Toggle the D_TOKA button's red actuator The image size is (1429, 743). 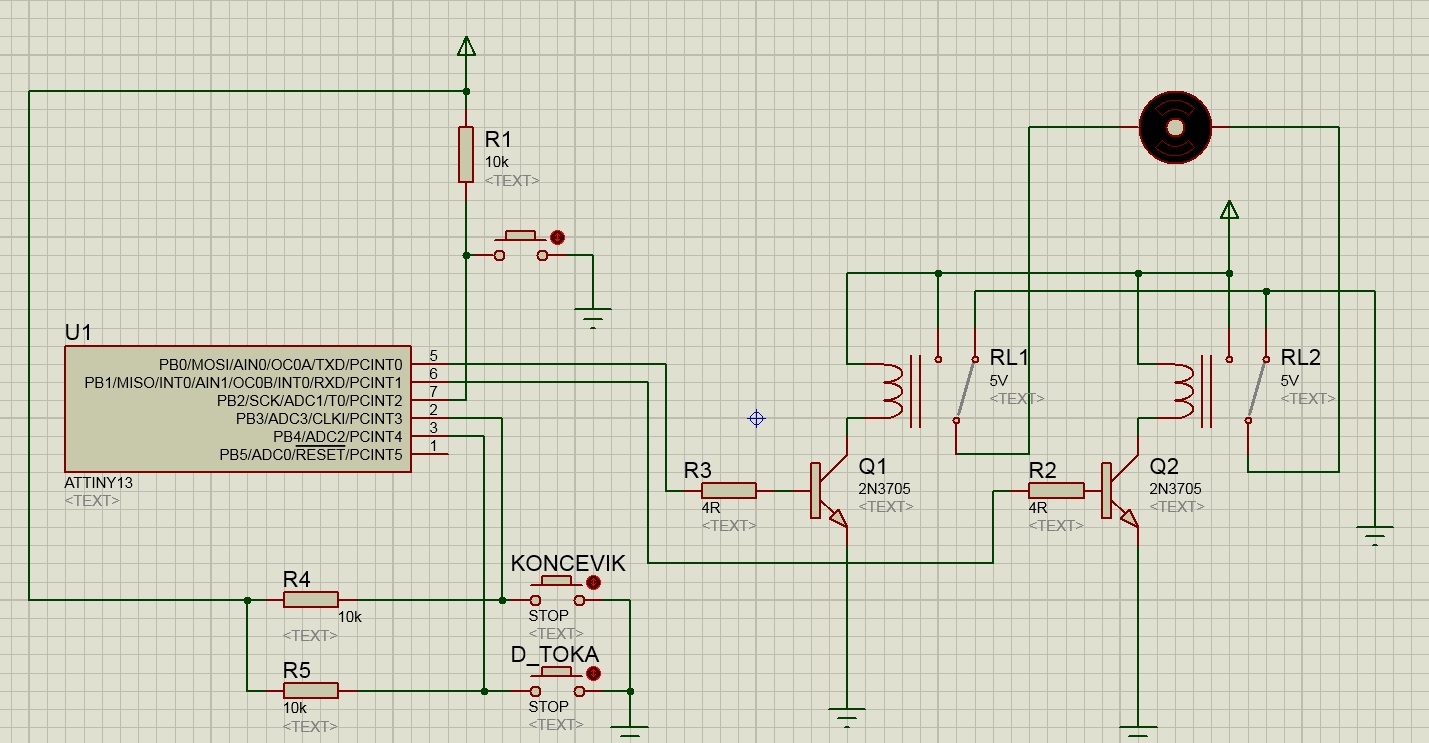[593, 673]
